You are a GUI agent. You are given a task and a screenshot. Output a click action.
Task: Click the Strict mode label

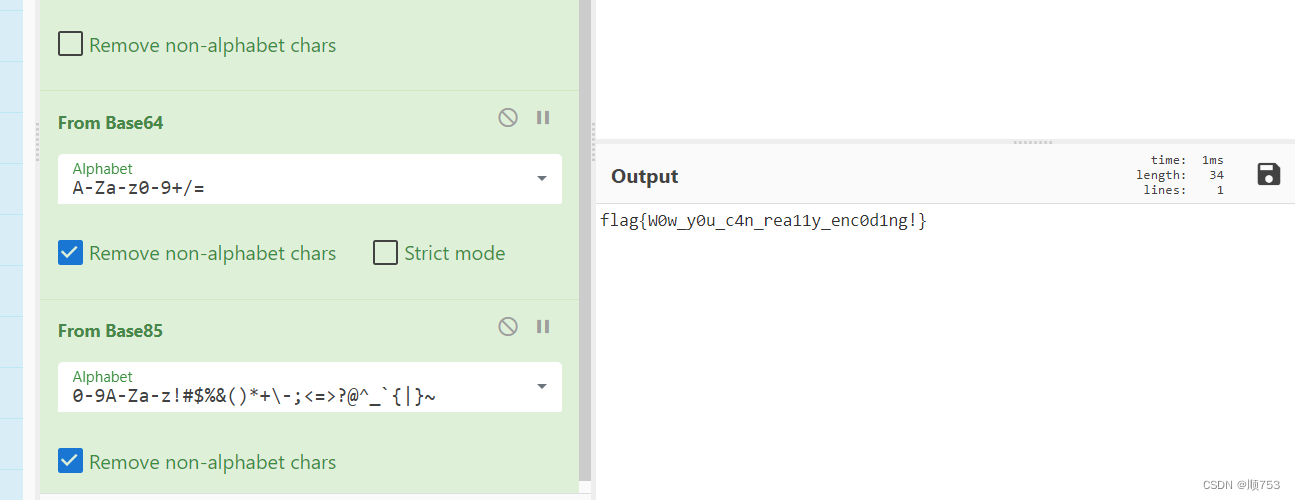455,253
